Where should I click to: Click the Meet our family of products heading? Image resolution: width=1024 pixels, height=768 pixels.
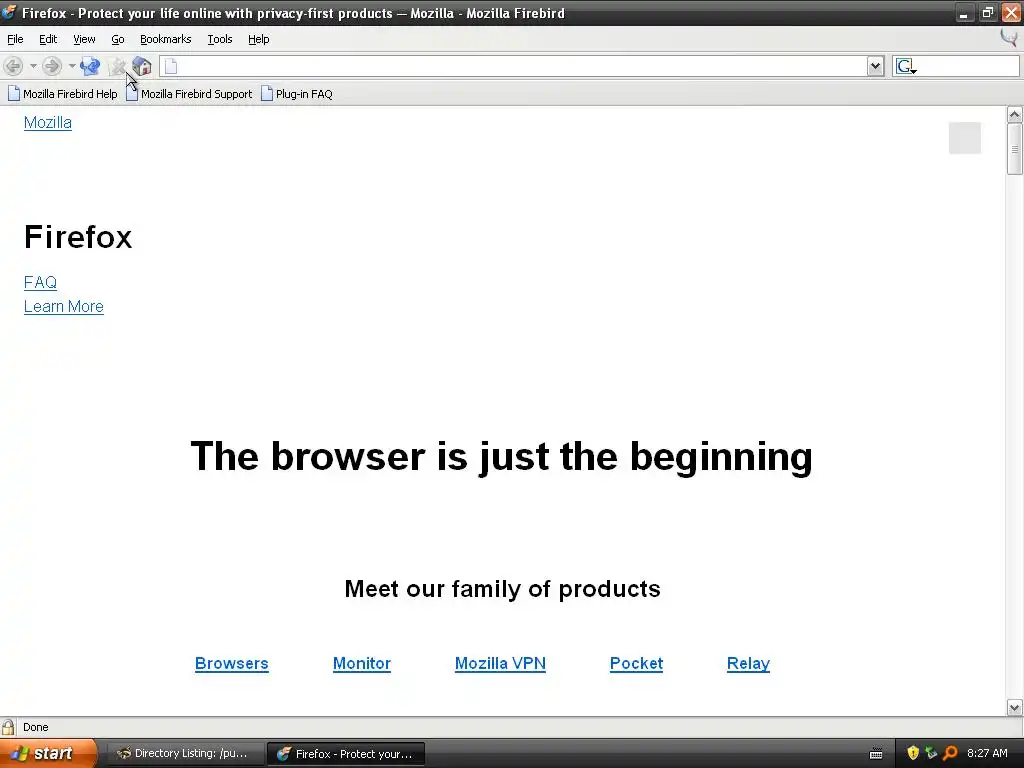[x=502, y=588]
